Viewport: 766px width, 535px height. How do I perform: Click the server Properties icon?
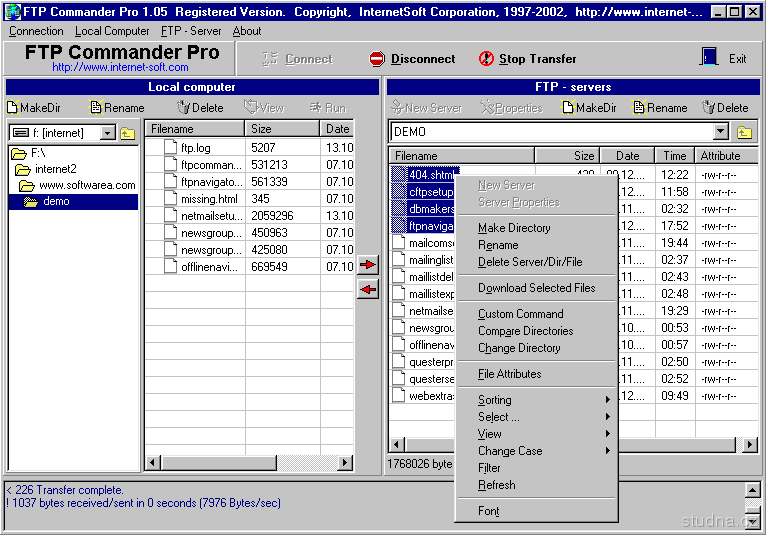(487, 107)
